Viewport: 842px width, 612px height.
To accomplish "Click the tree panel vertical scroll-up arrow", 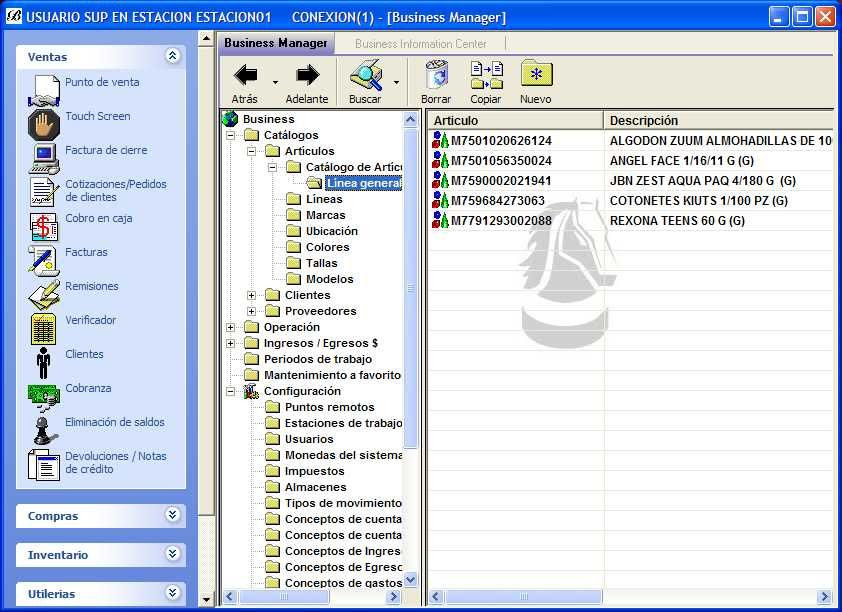I will click(411, 119).
